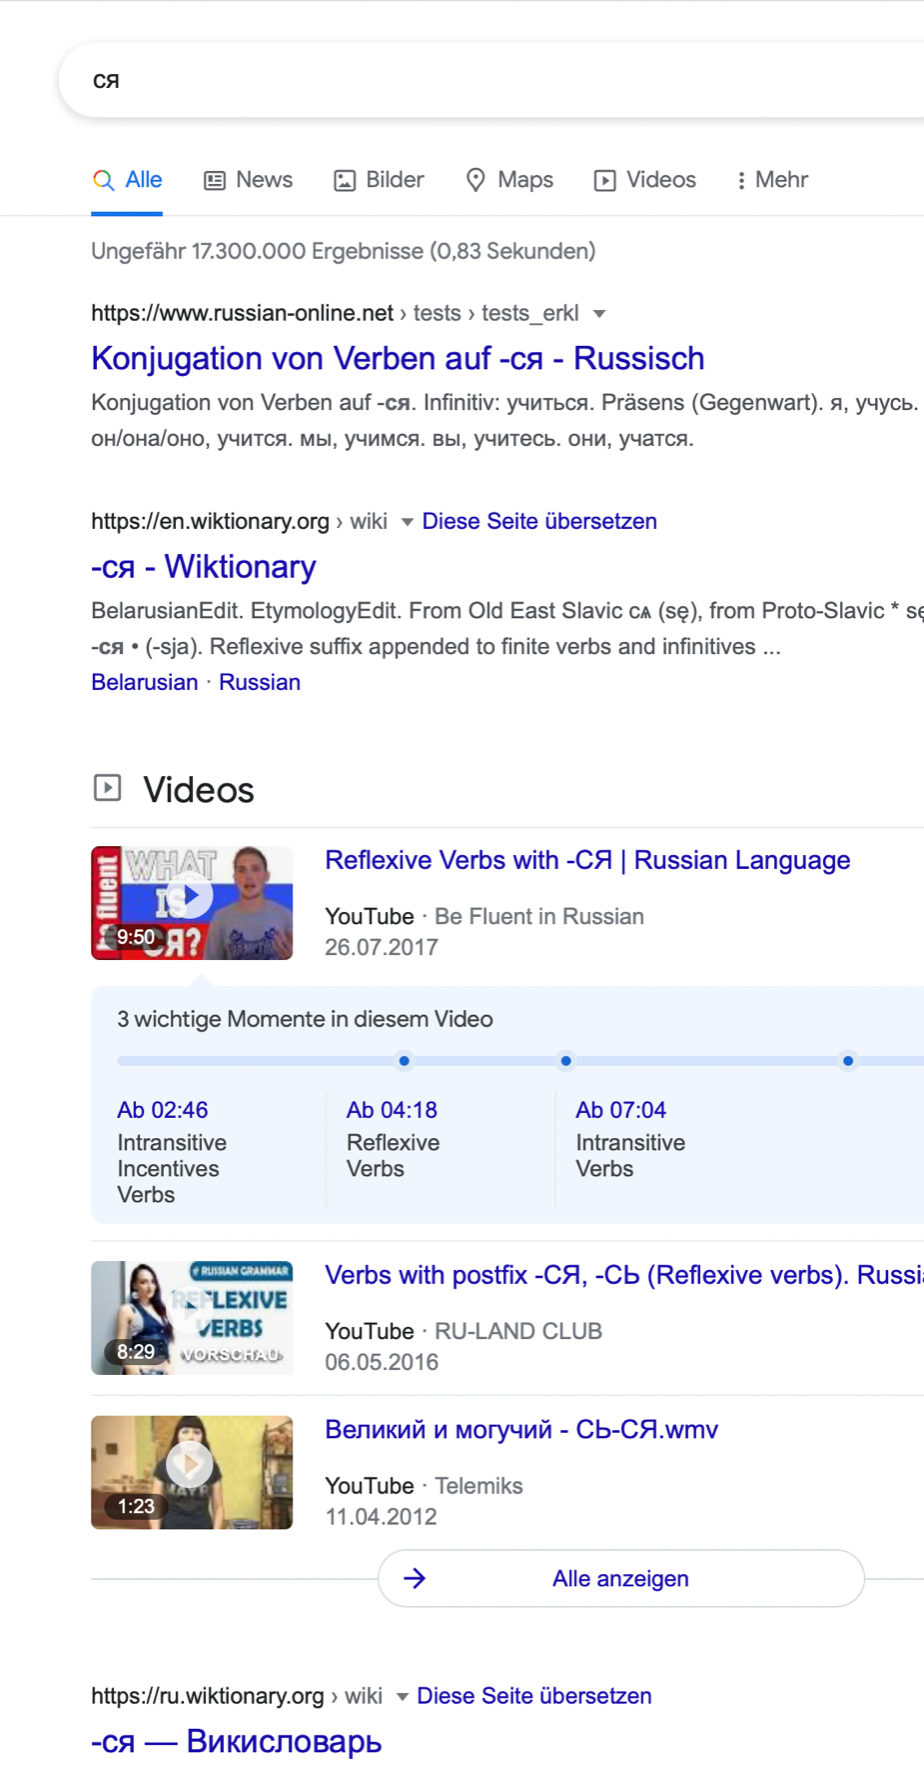Click the 'Alle anzeigen' button

click(621, 1578)
